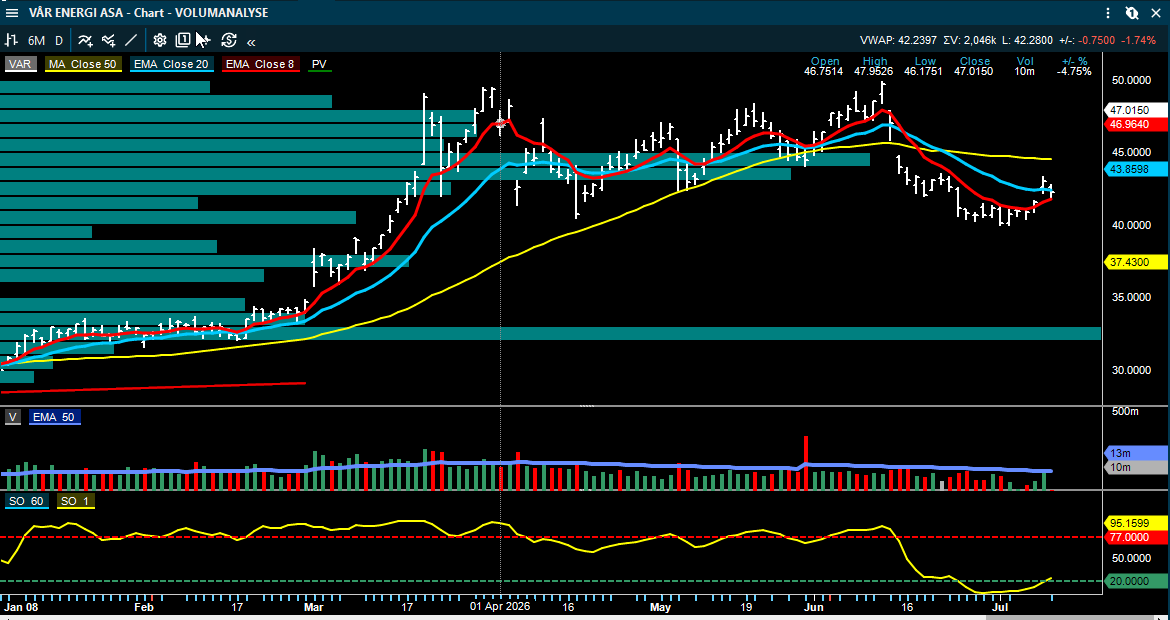Close the chart window with the X
The width and height of the screenshot is (1170, 620).
[x=1156, y=13]
